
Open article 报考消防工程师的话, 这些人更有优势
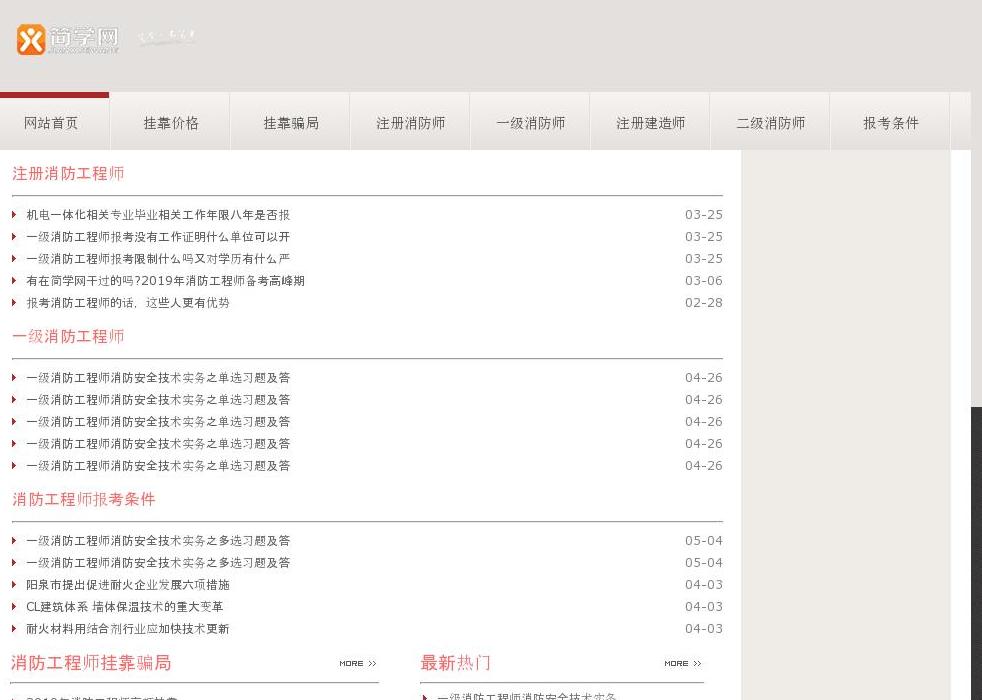click(x=128, y=302)
